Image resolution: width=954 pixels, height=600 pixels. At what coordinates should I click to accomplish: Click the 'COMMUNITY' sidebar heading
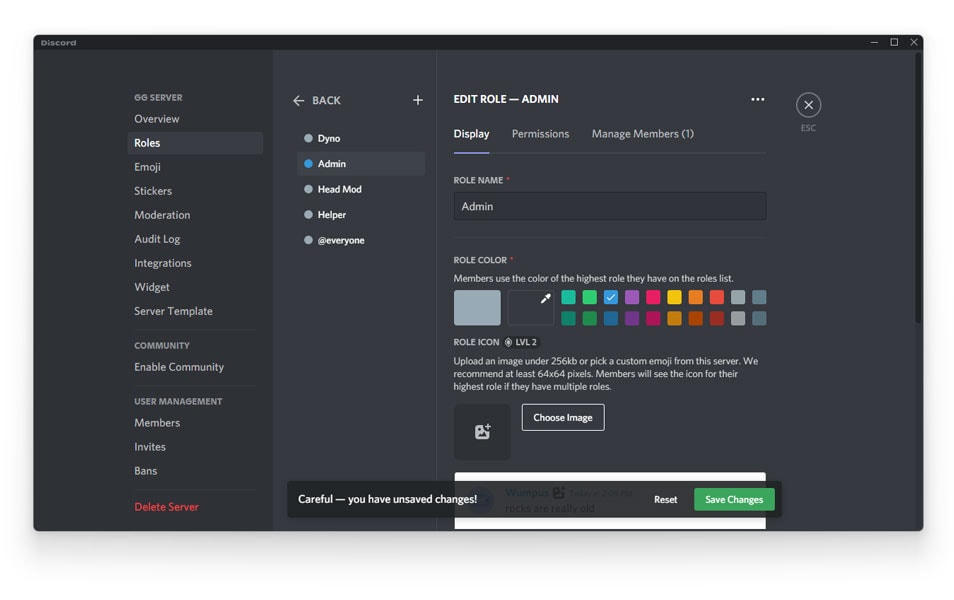(x=162, y=346)
